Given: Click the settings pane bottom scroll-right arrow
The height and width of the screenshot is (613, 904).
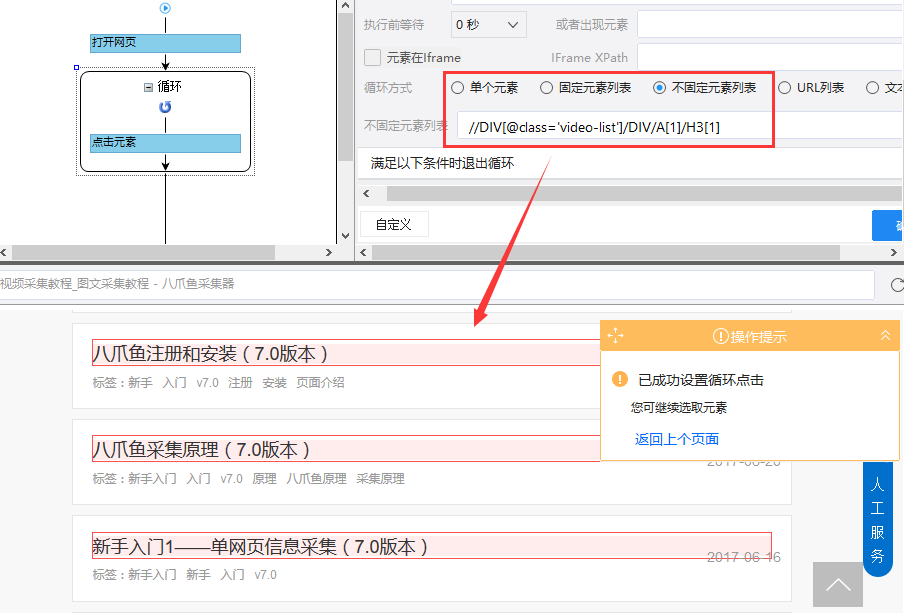Looking at the screenshot, I should click(894, 253).
